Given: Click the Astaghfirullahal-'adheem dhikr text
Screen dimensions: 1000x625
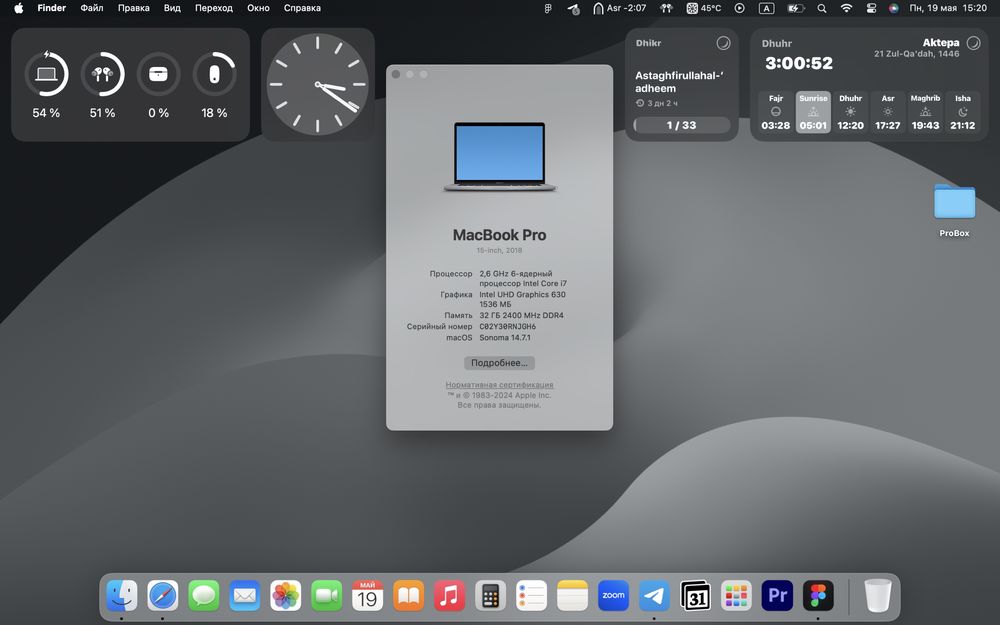Looking at the screenshot, I should (x=679, y=82).
